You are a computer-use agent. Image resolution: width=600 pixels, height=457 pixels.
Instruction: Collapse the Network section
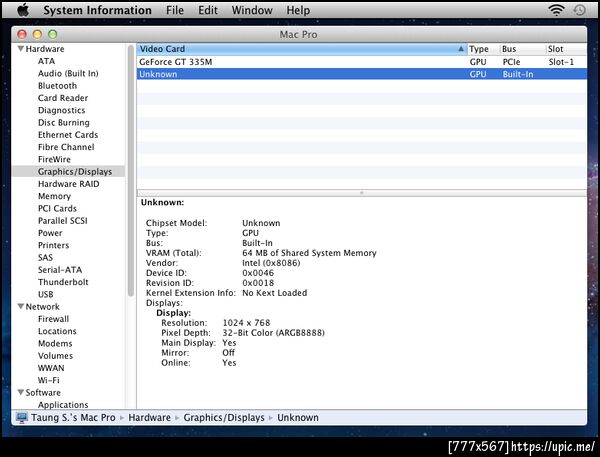click(x=21, y=306)
